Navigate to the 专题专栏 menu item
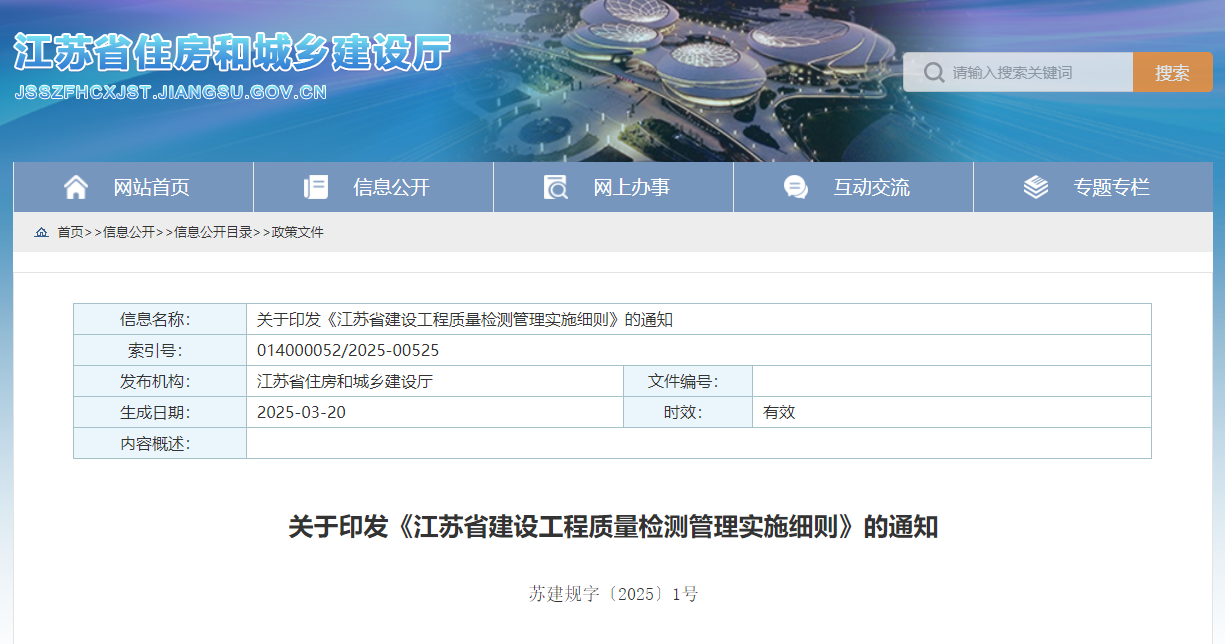 click(x=1113, y=187)
